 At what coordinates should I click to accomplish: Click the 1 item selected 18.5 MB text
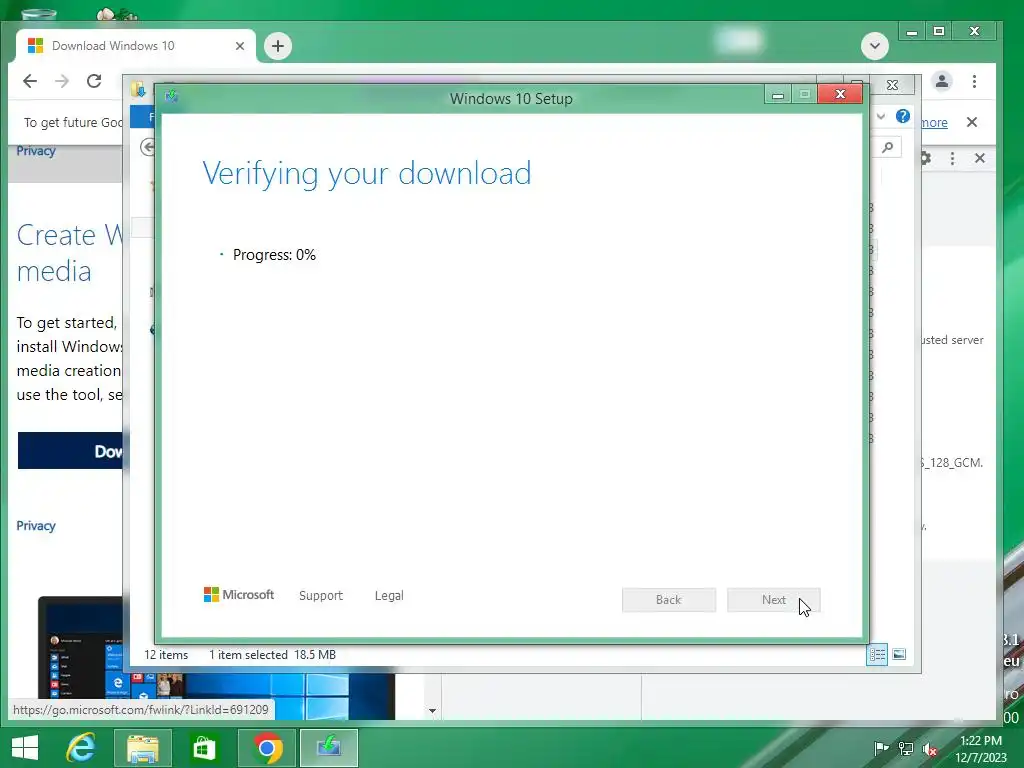(272, 655)
